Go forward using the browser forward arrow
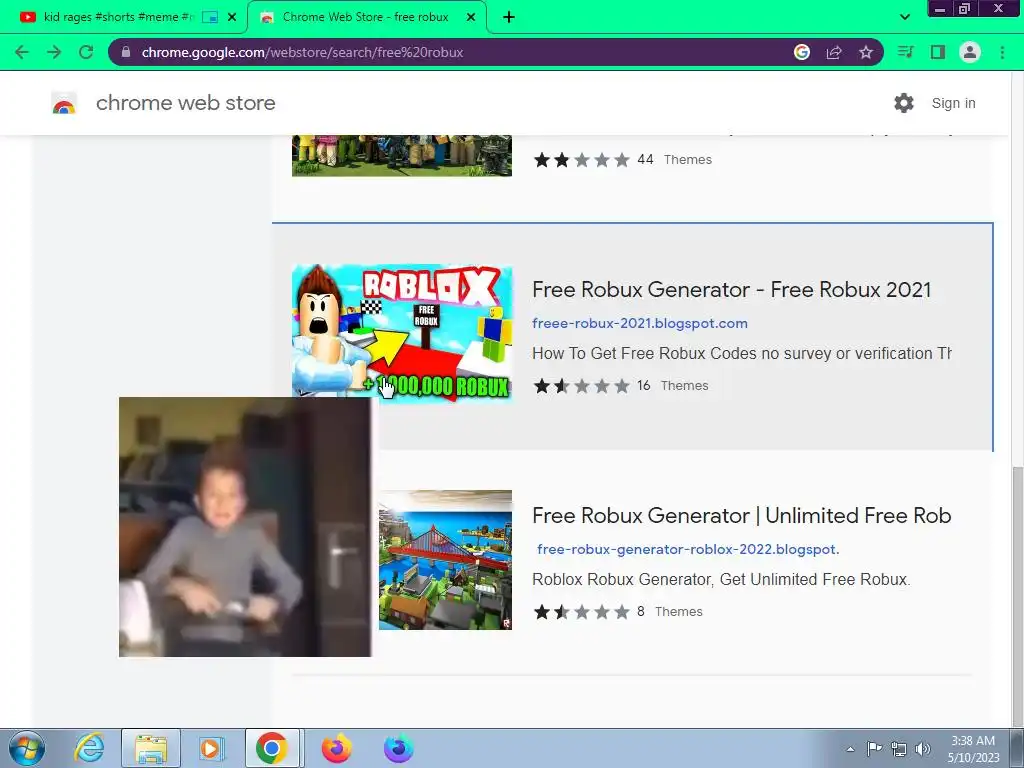 [x=54, y=52]
